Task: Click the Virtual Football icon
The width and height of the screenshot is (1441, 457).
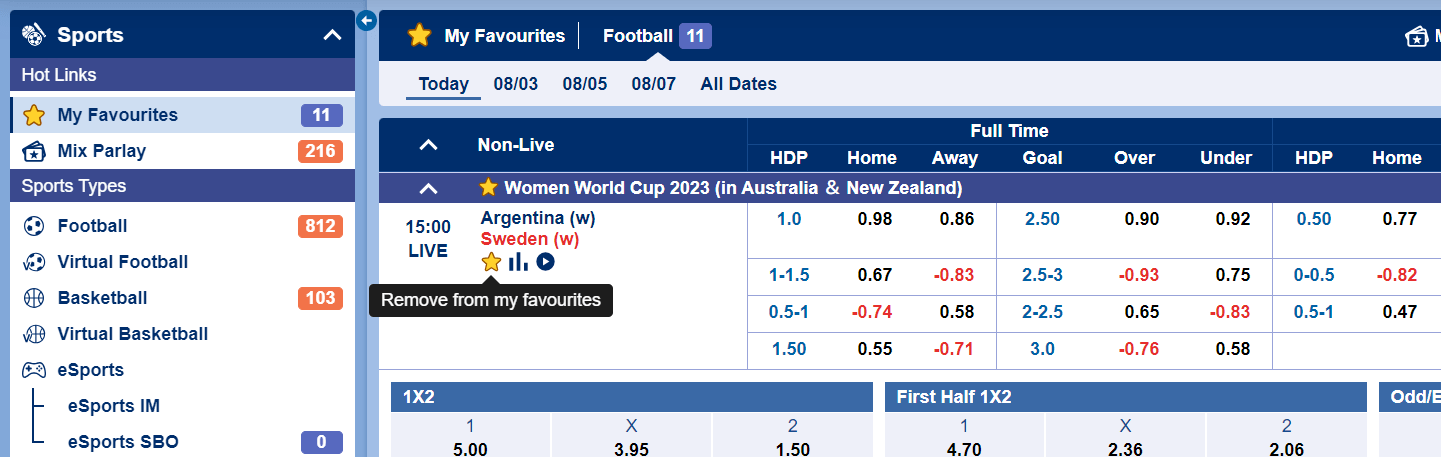Action: pyautogui.click(x=34, y=262)
